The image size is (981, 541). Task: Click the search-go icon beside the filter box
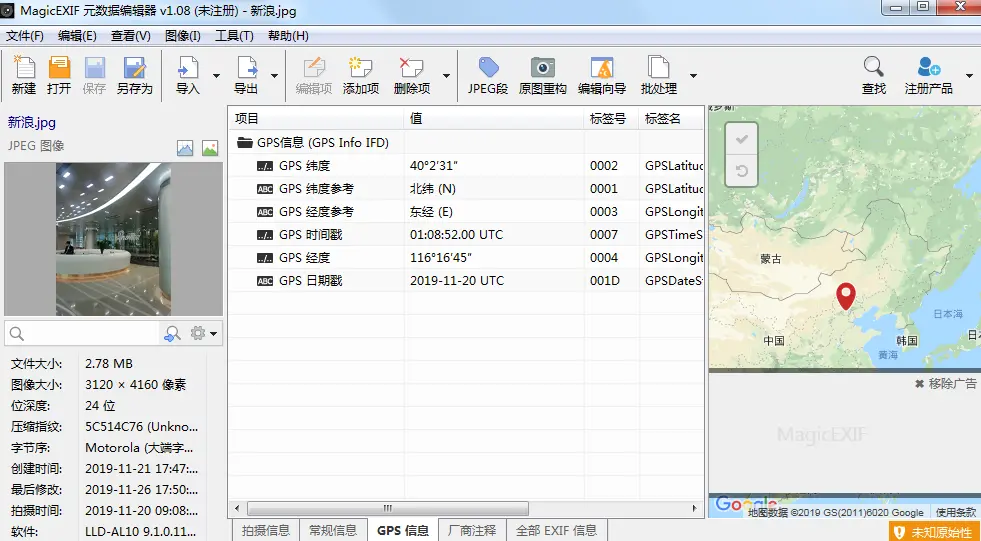click(172, 333)
